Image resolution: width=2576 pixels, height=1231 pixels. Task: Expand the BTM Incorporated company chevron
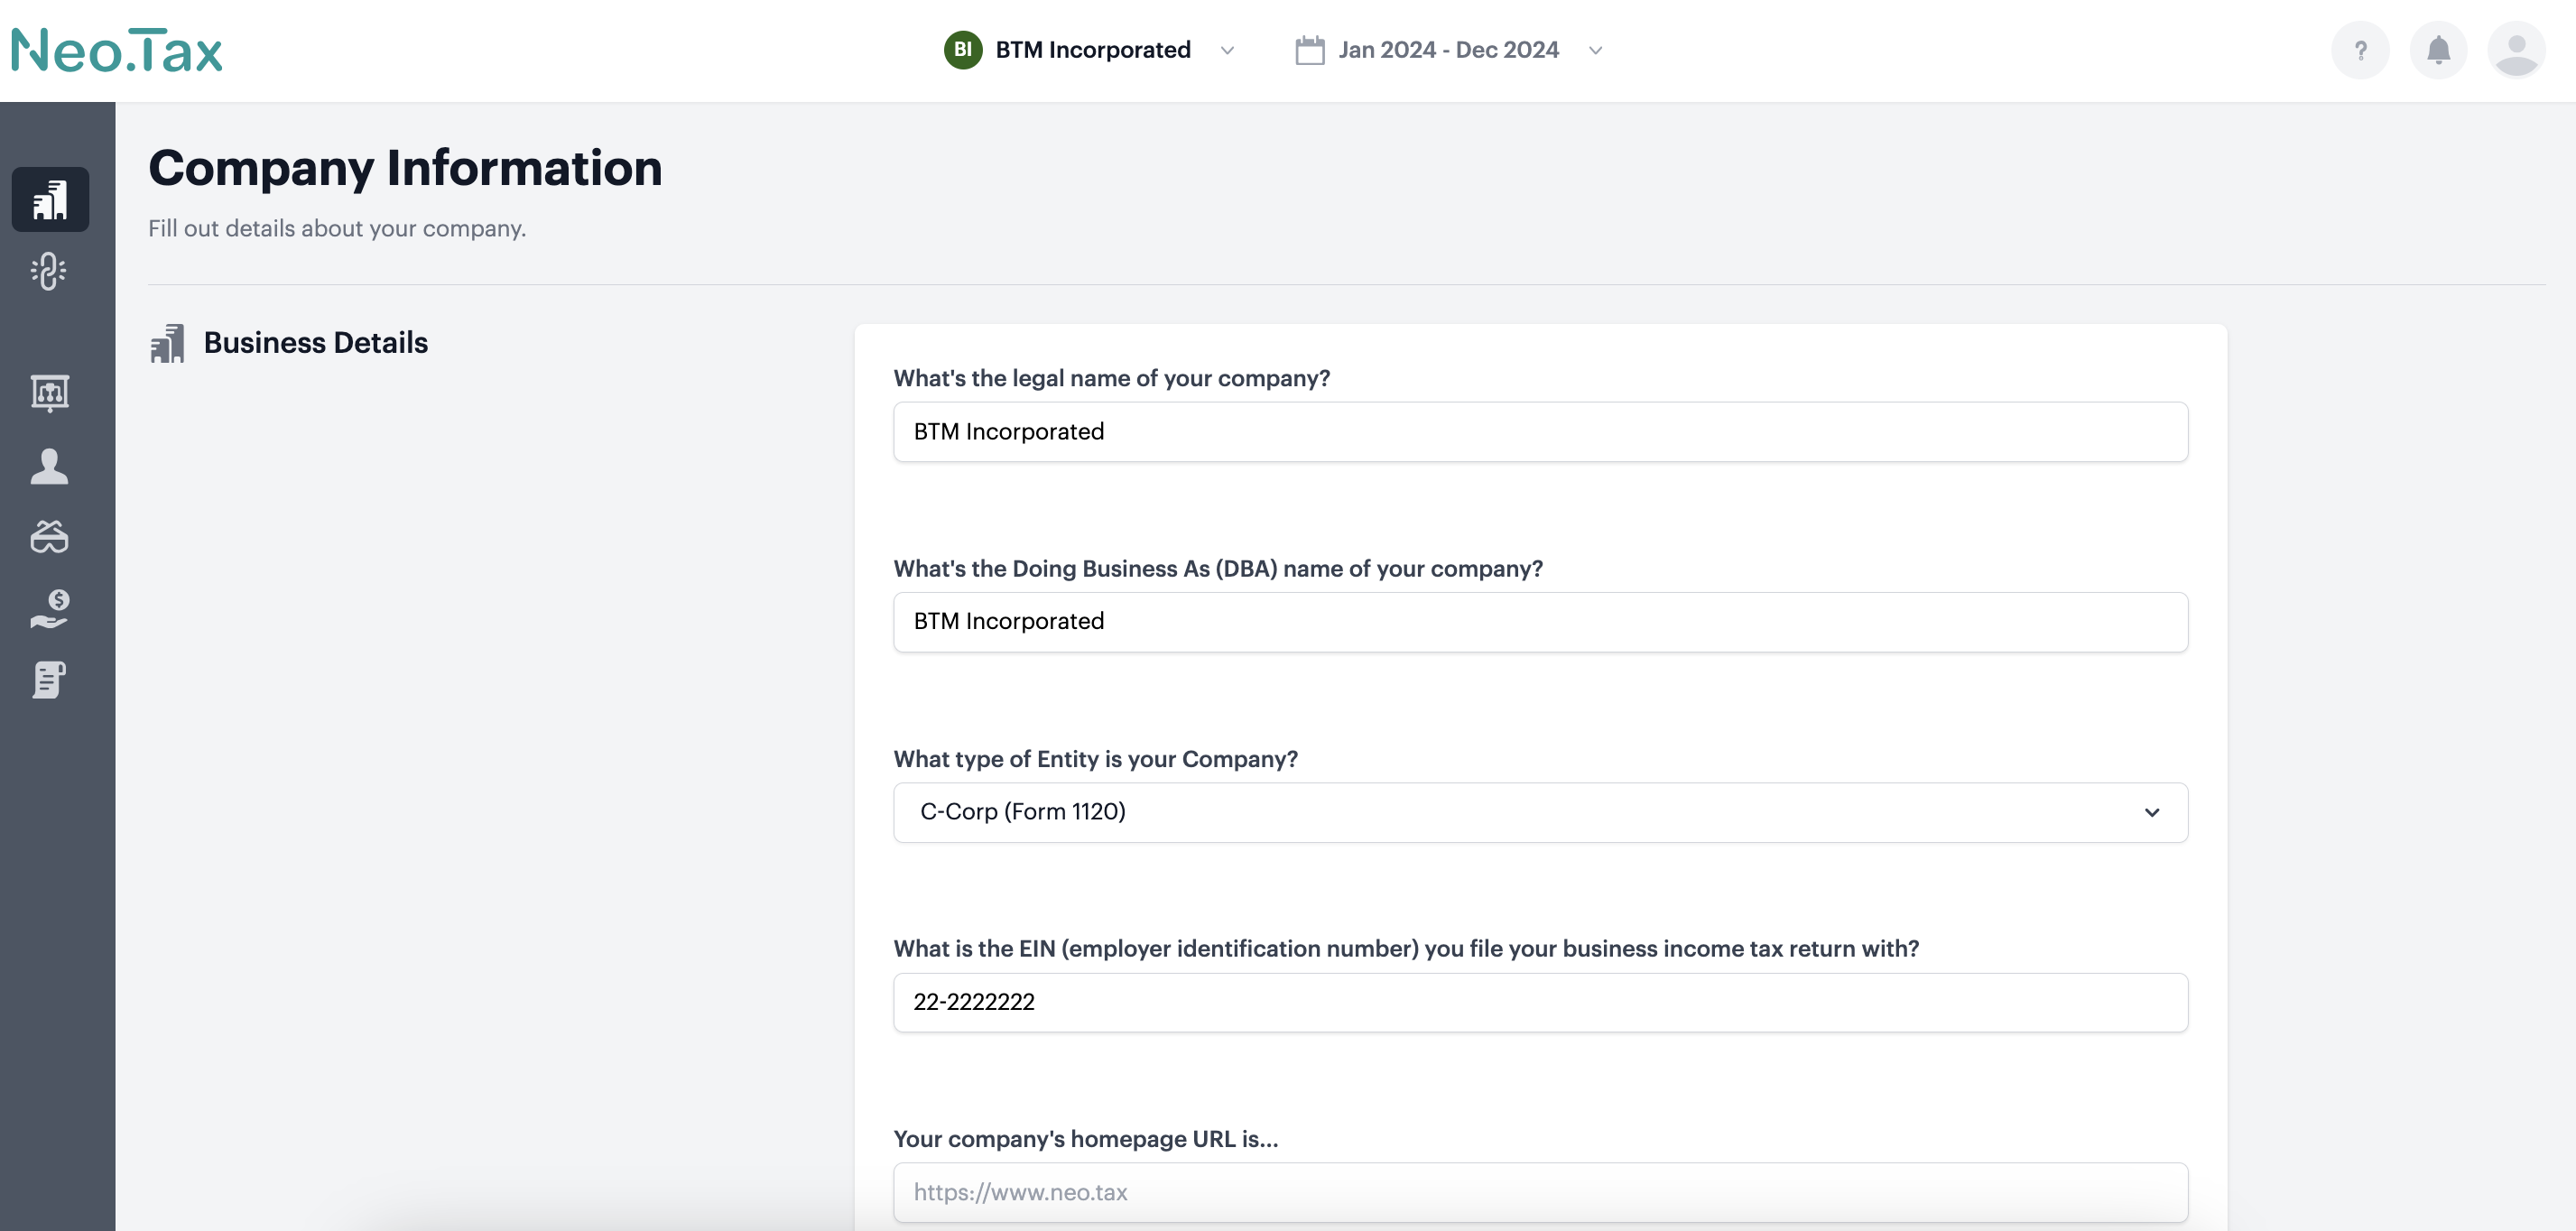click(1227, 51)
